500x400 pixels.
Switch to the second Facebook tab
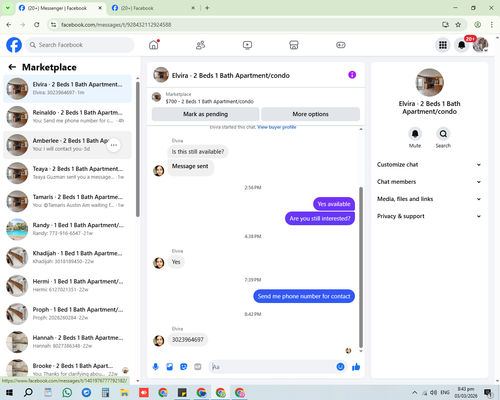[x=153, y=8]
